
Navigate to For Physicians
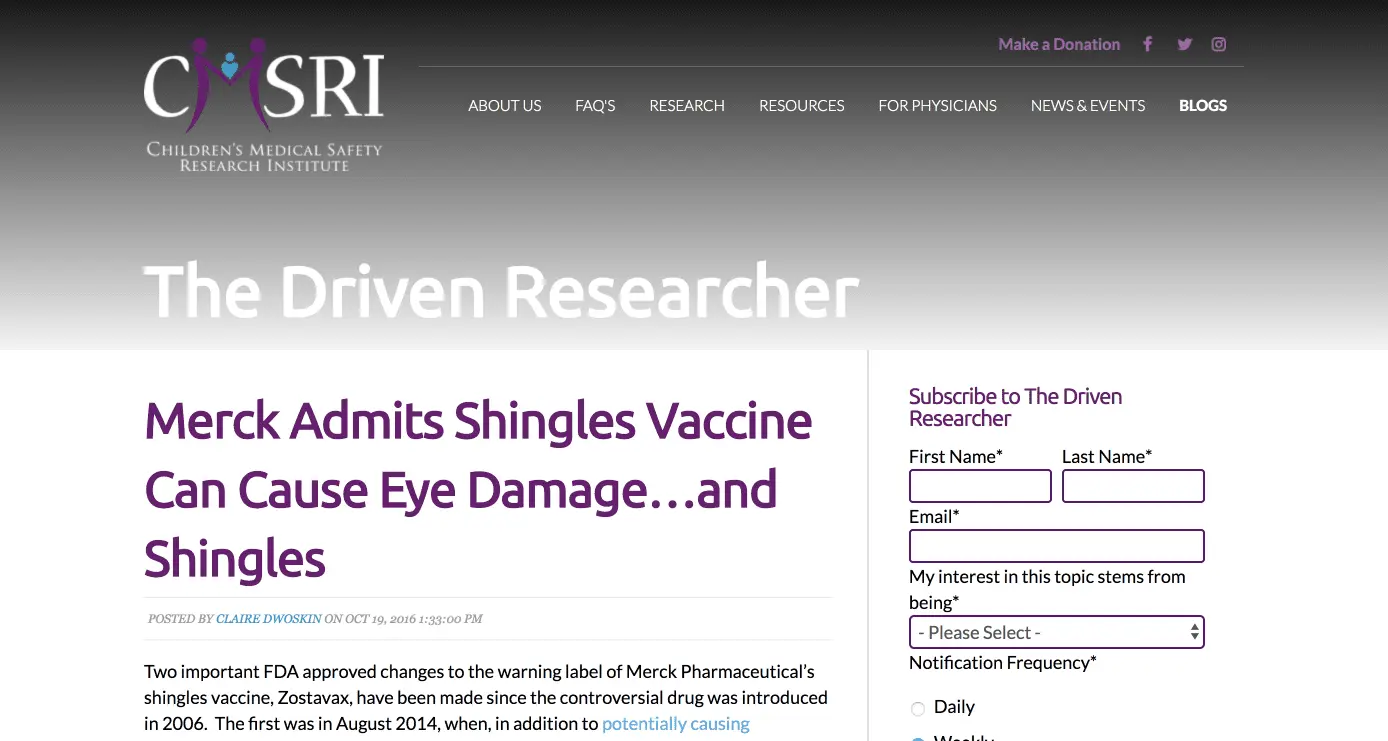(x=938, y=105)
